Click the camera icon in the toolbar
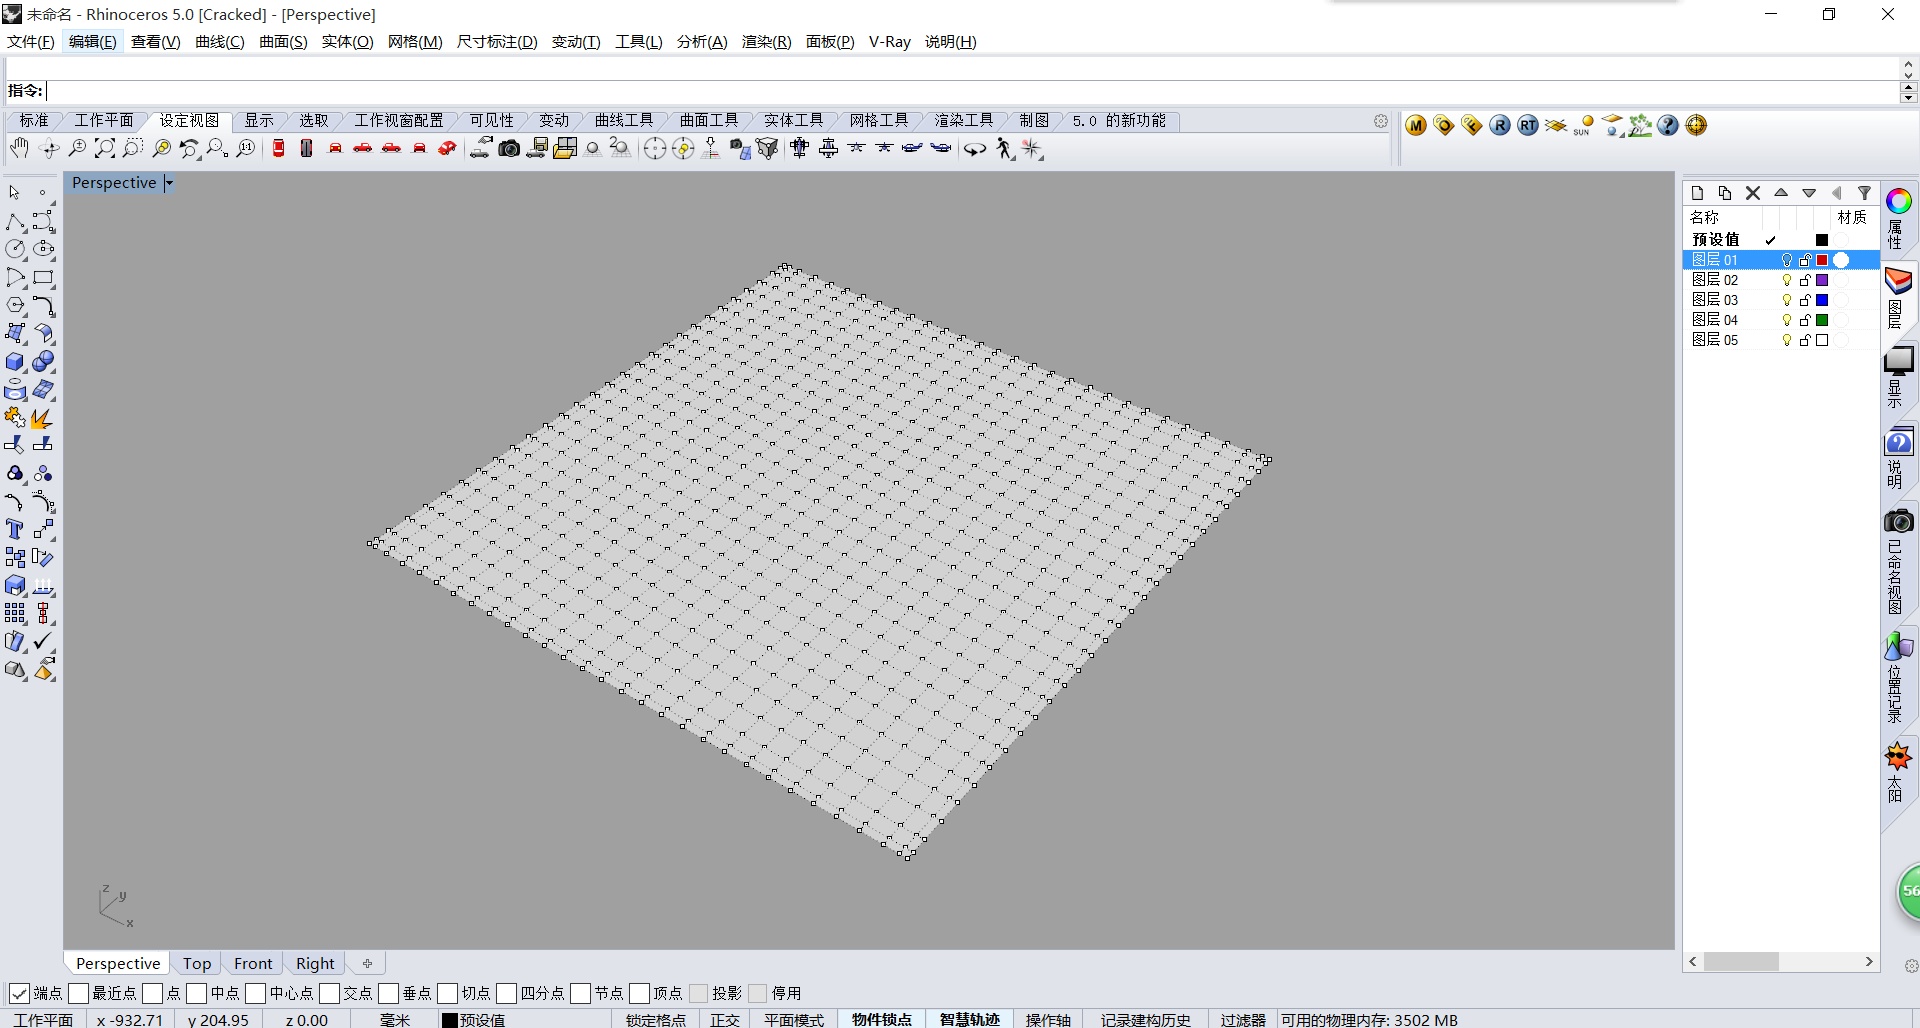 click(x=509, y=149)
